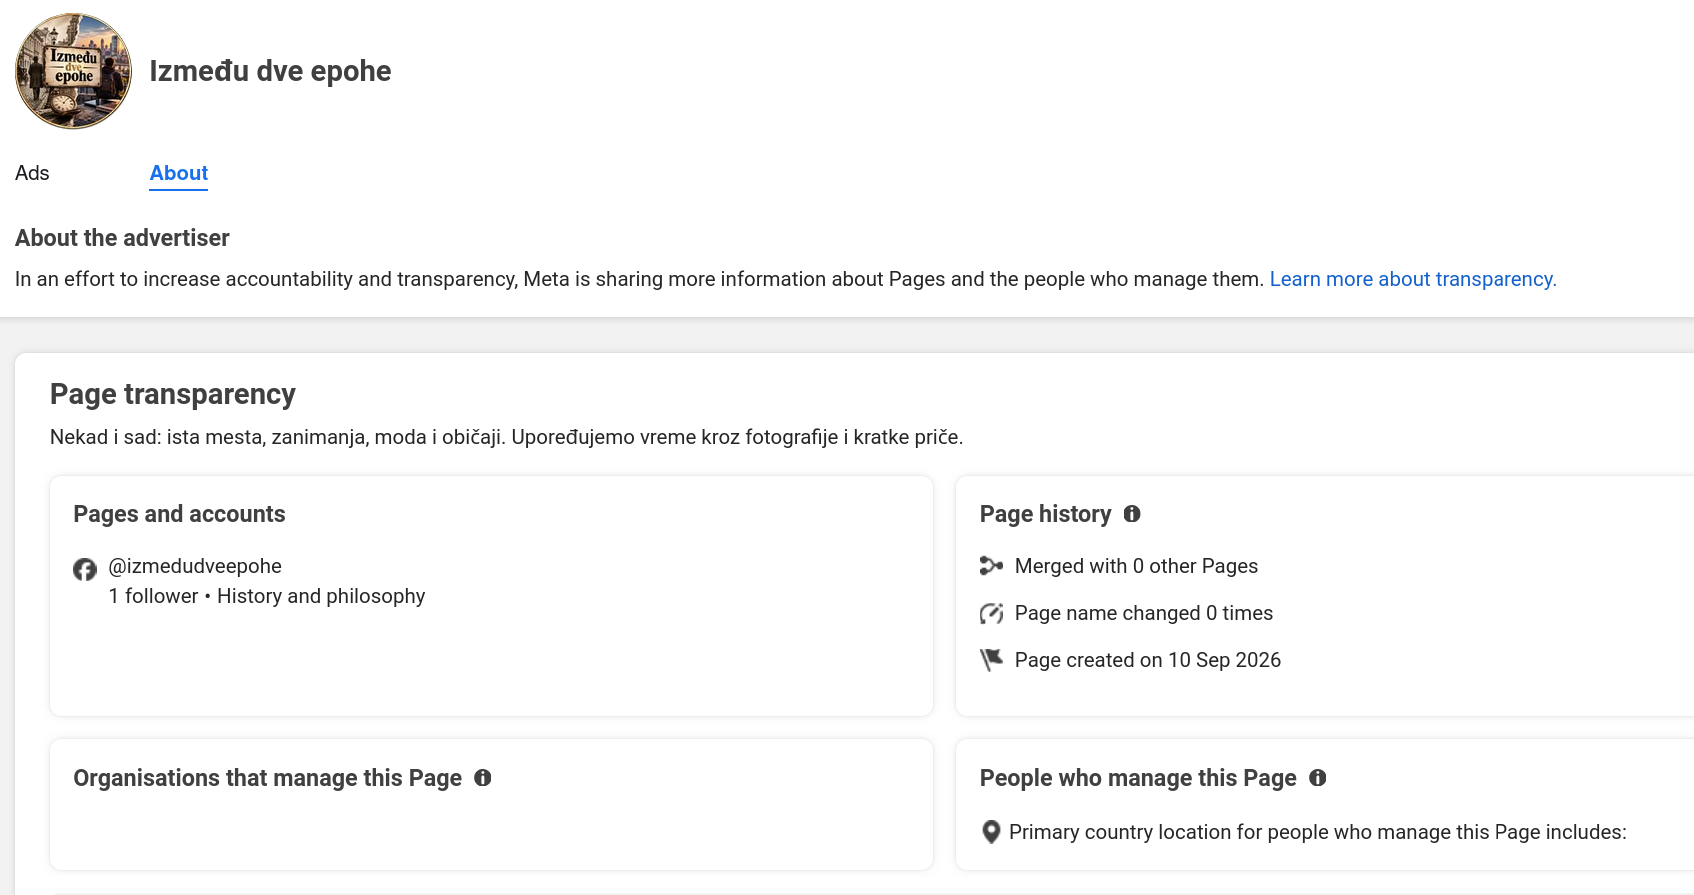The width and height of the screenshot is (1694, 895).
Task: Click the Facebook logo icon
Action: 85,569
